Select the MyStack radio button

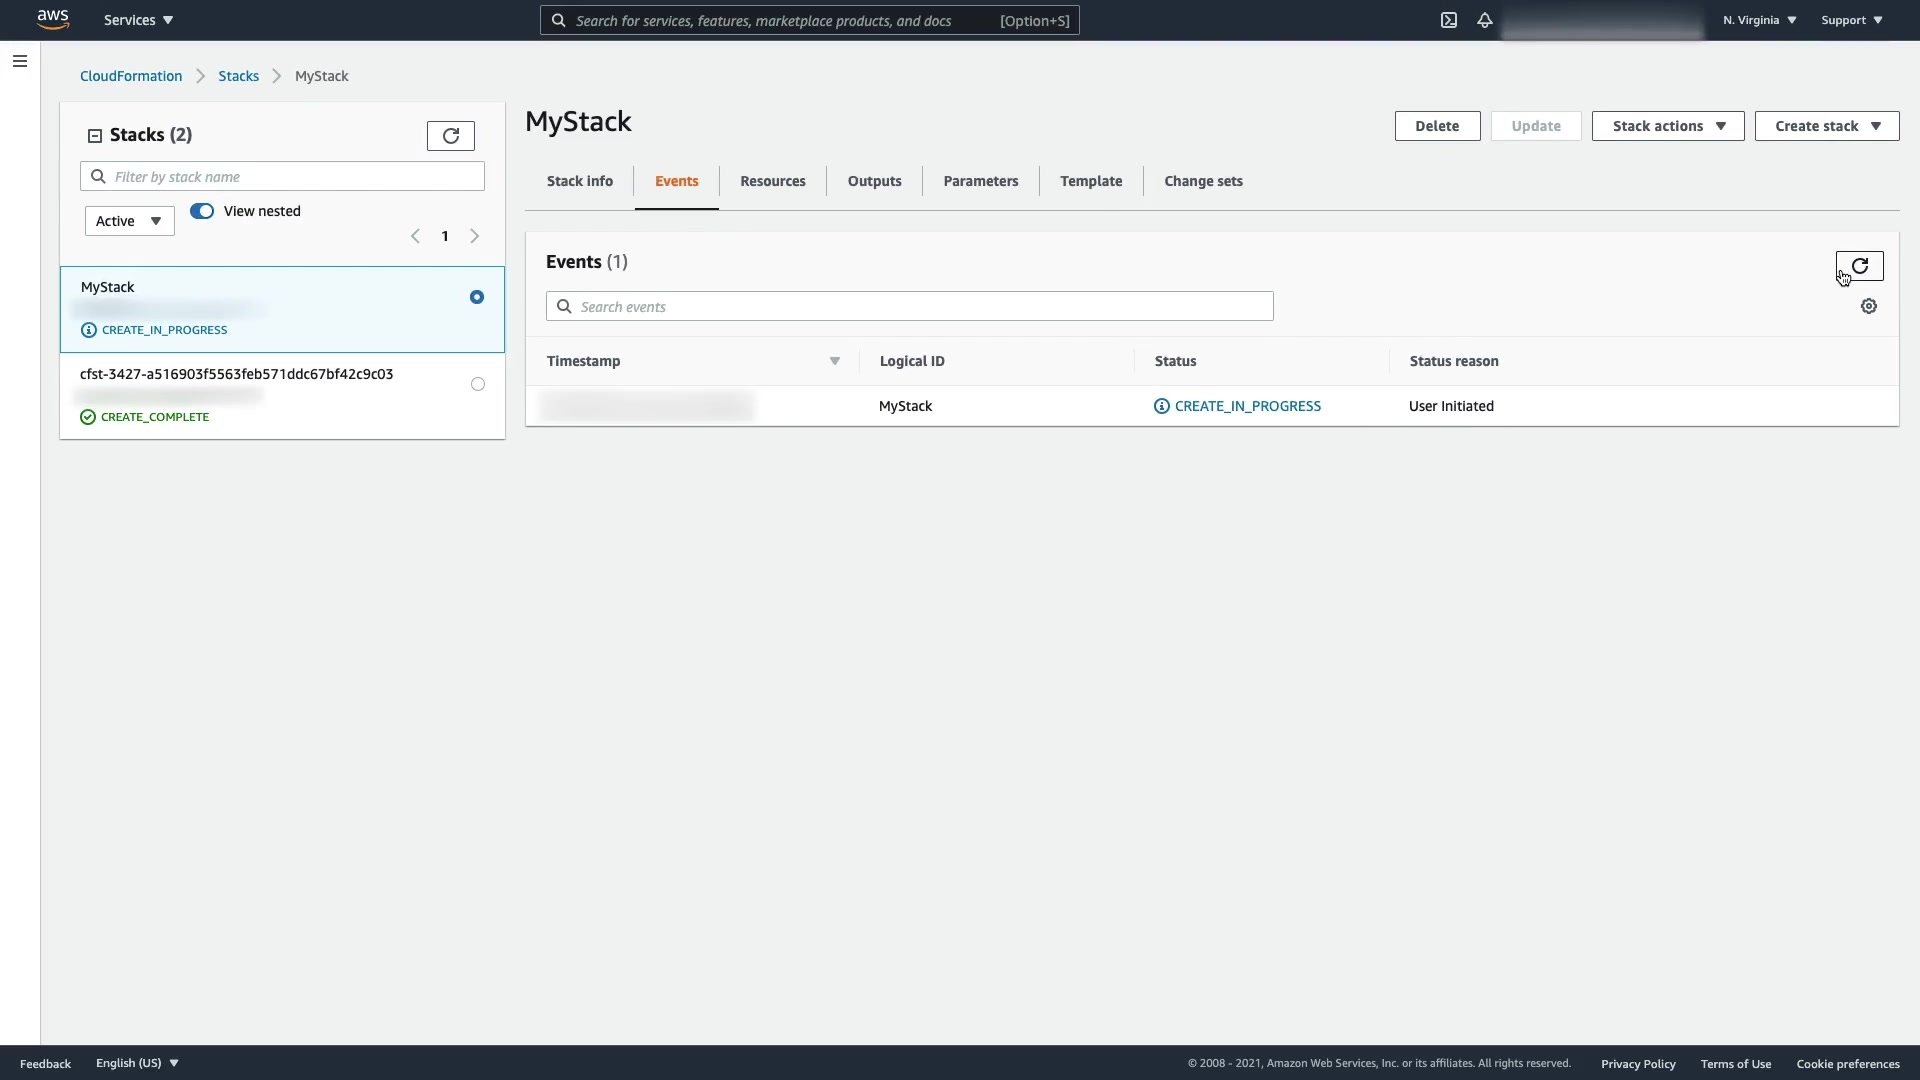pyautogui.click(x=477, y=297)
